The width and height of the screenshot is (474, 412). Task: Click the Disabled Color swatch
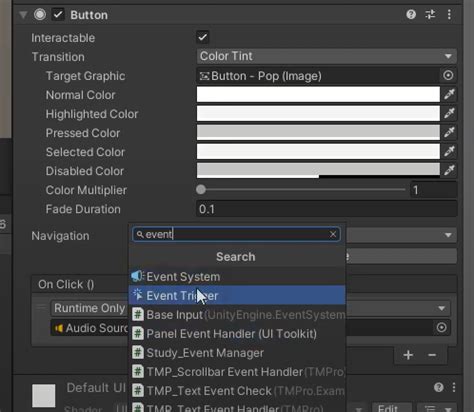(x=318, y=171)
